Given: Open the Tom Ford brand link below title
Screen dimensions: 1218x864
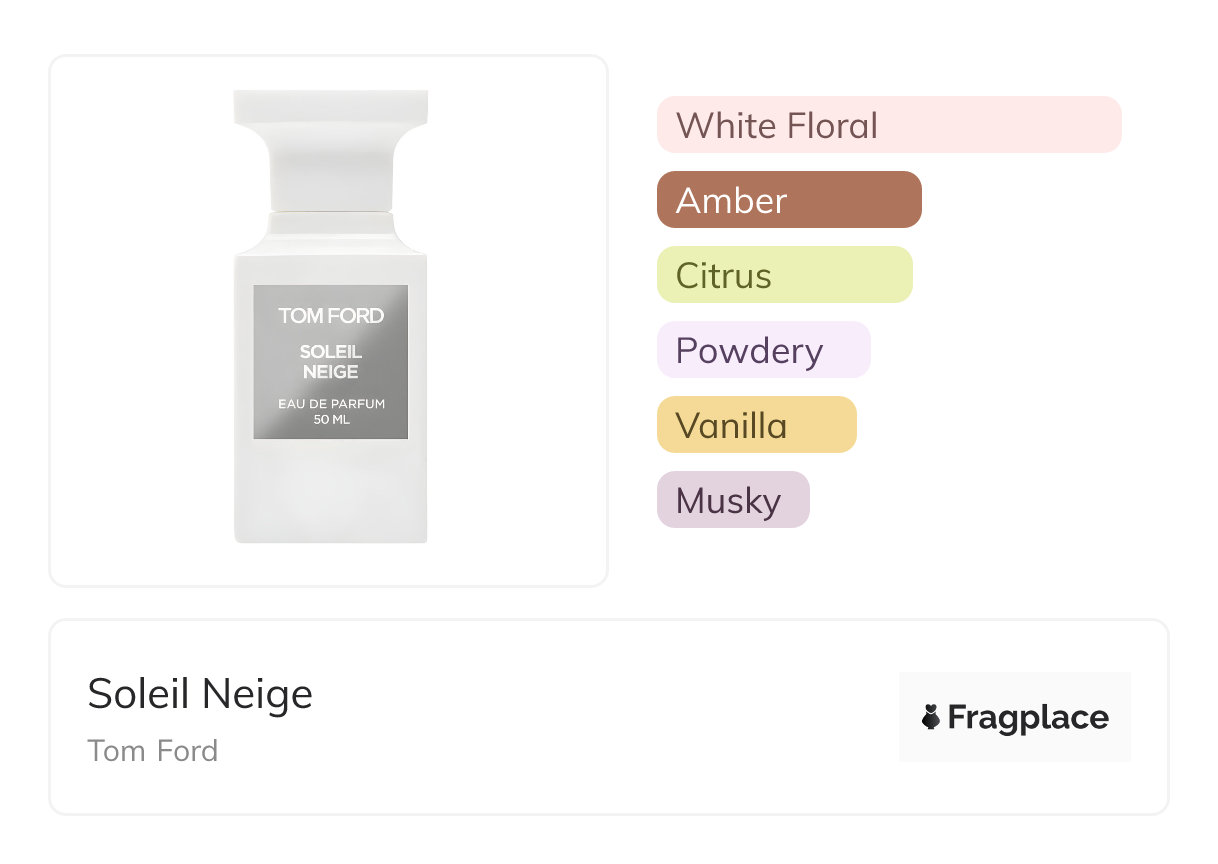Looking at the screenshot, I should pos(152,750).
